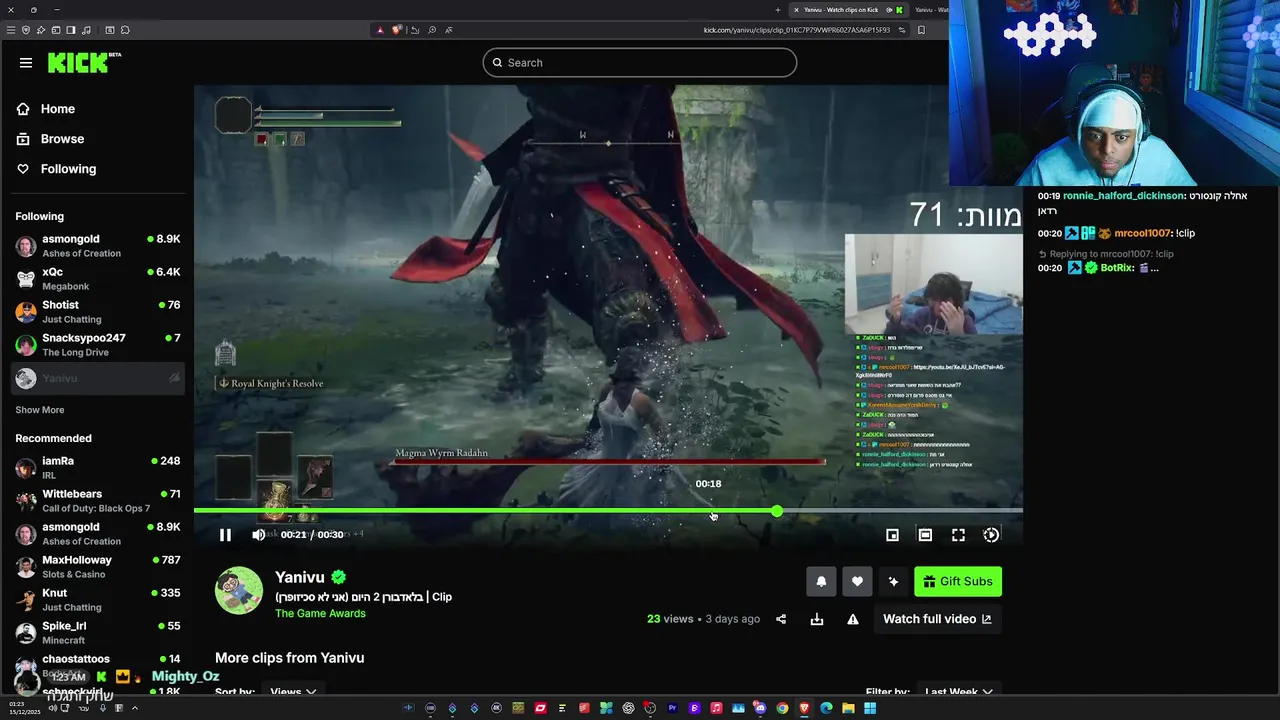Share the clip via share icon

781,619
